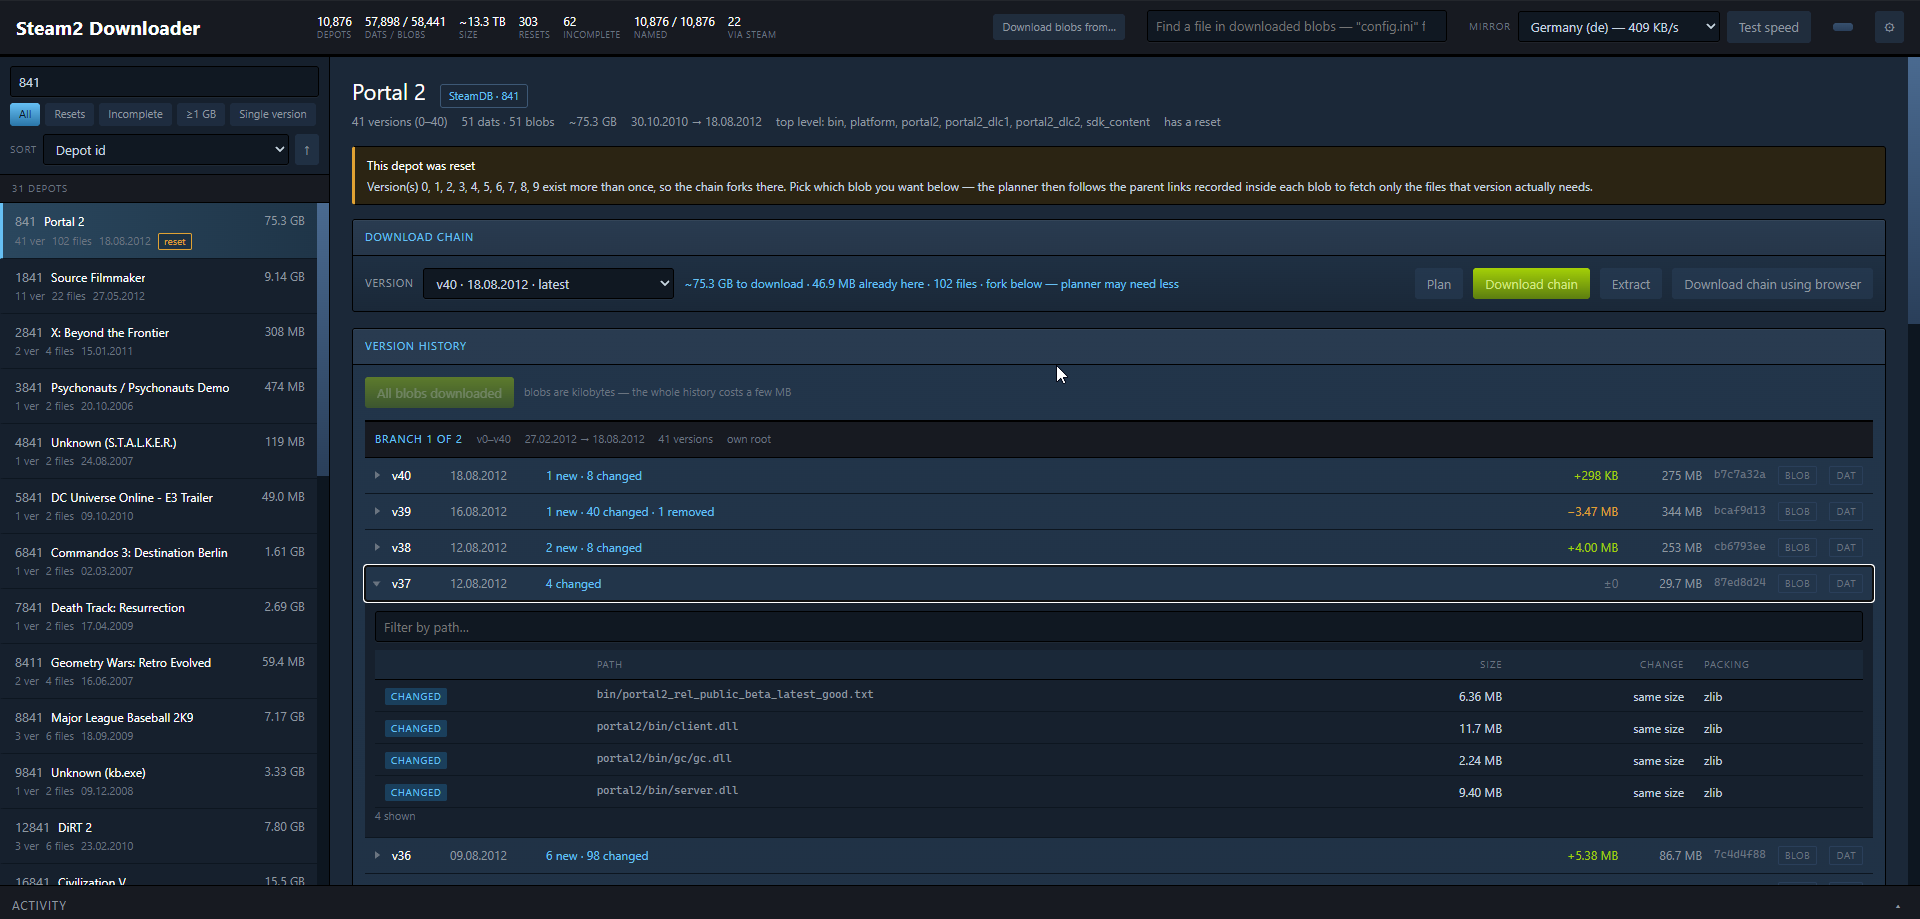
Task: Open BLOB for version v39
Action: 1797,512
